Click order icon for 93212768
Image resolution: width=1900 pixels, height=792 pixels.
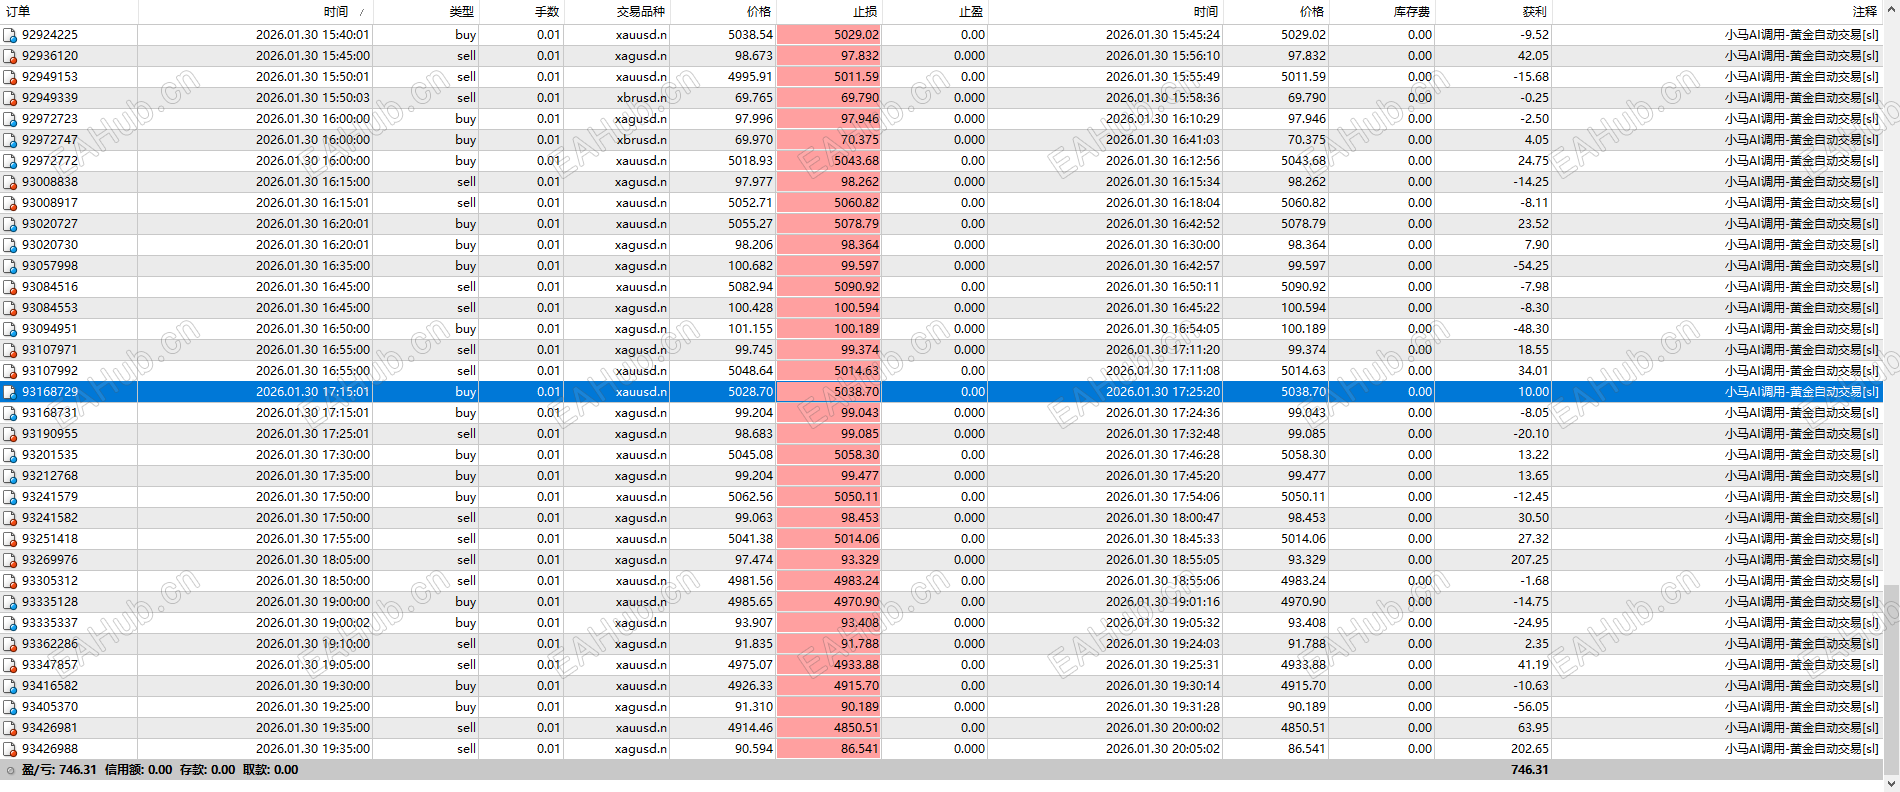(10, 476)
